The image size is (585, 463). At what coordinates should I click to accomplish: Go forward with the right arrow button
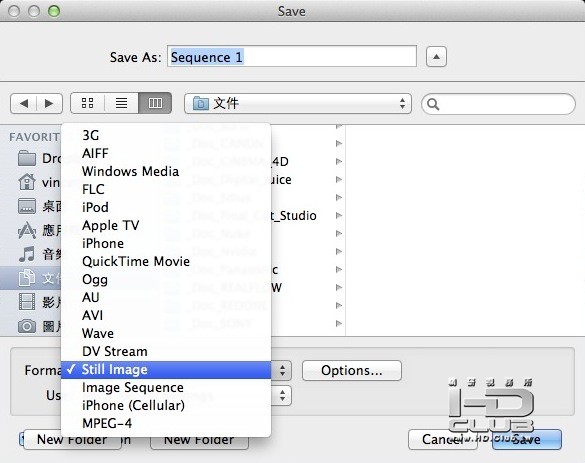click(x=49, y=103)
